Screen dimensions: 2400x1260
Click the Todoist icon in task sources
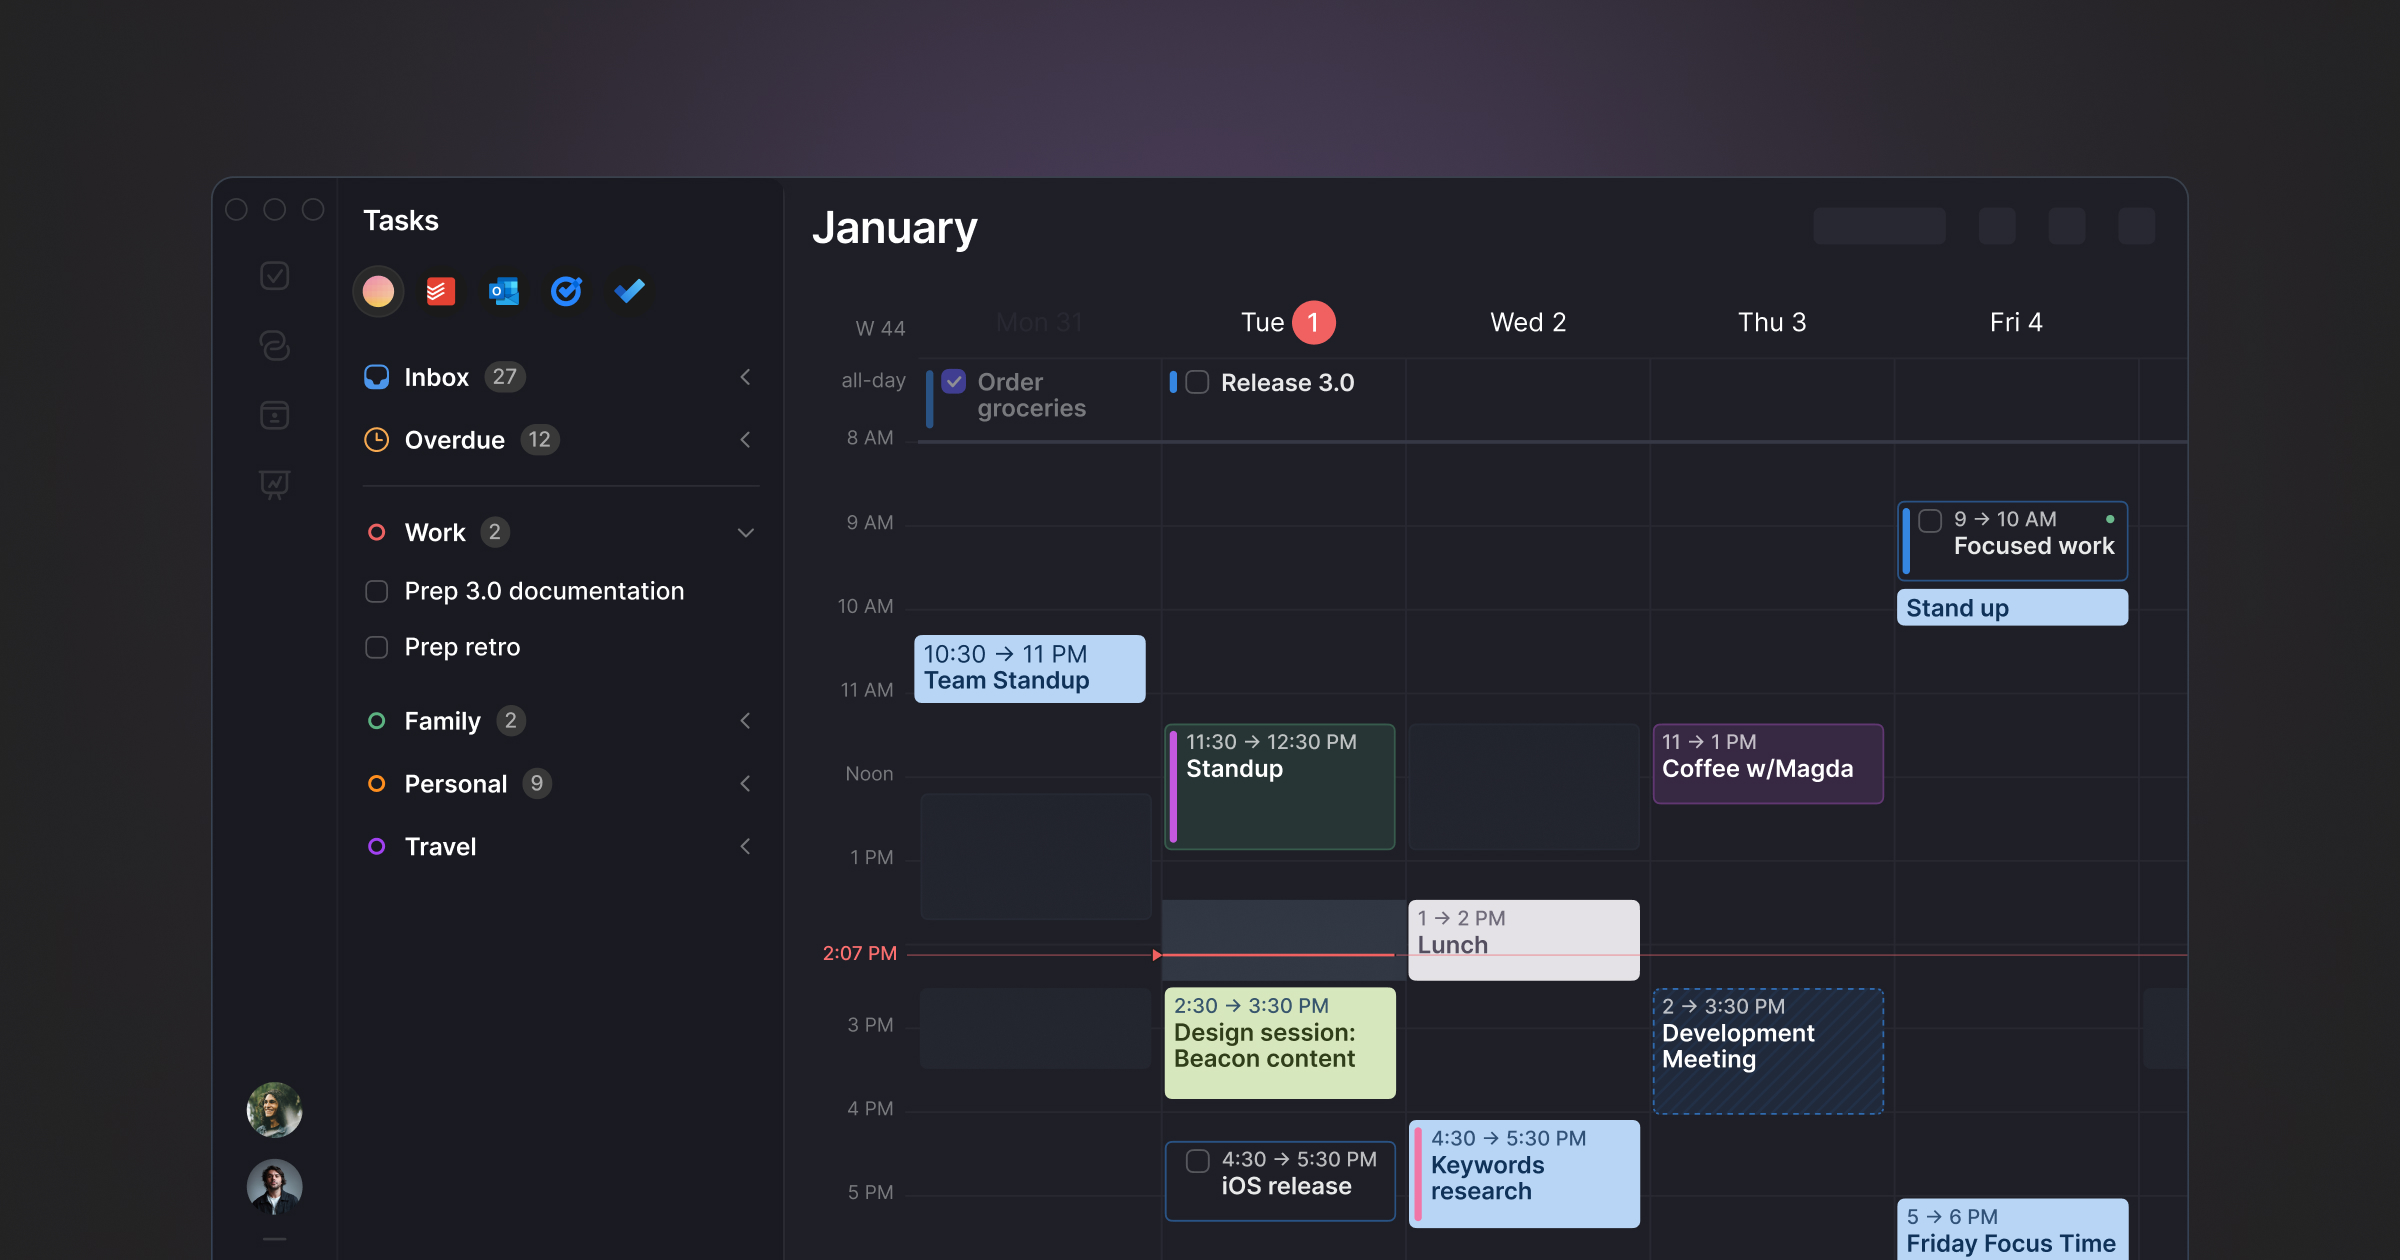point(440,290)
